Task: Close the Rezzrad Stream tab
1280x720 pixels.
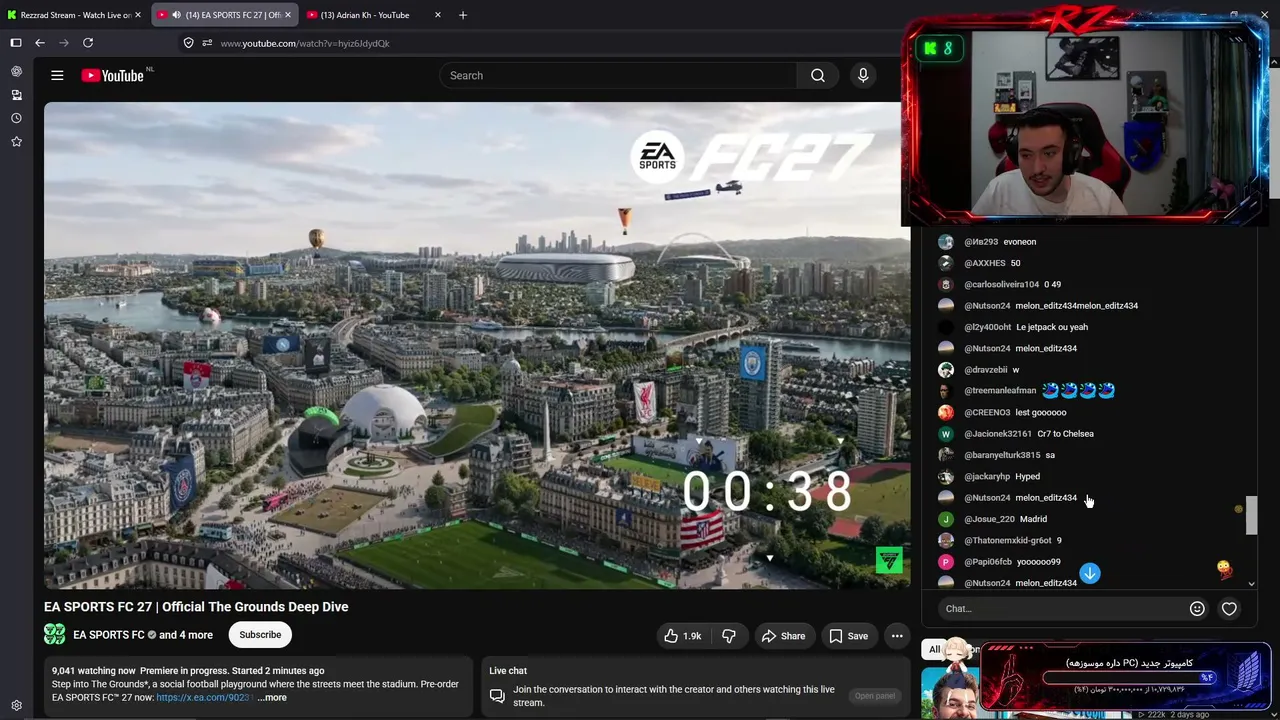Action: (x=140, y=15)
